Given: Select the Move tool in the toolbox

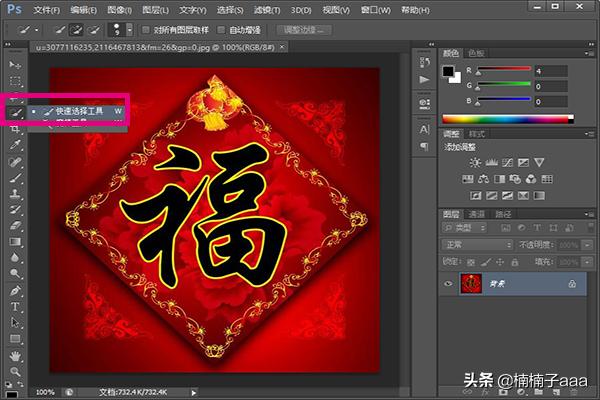Looking at the screenshot, I should (15, 64).
